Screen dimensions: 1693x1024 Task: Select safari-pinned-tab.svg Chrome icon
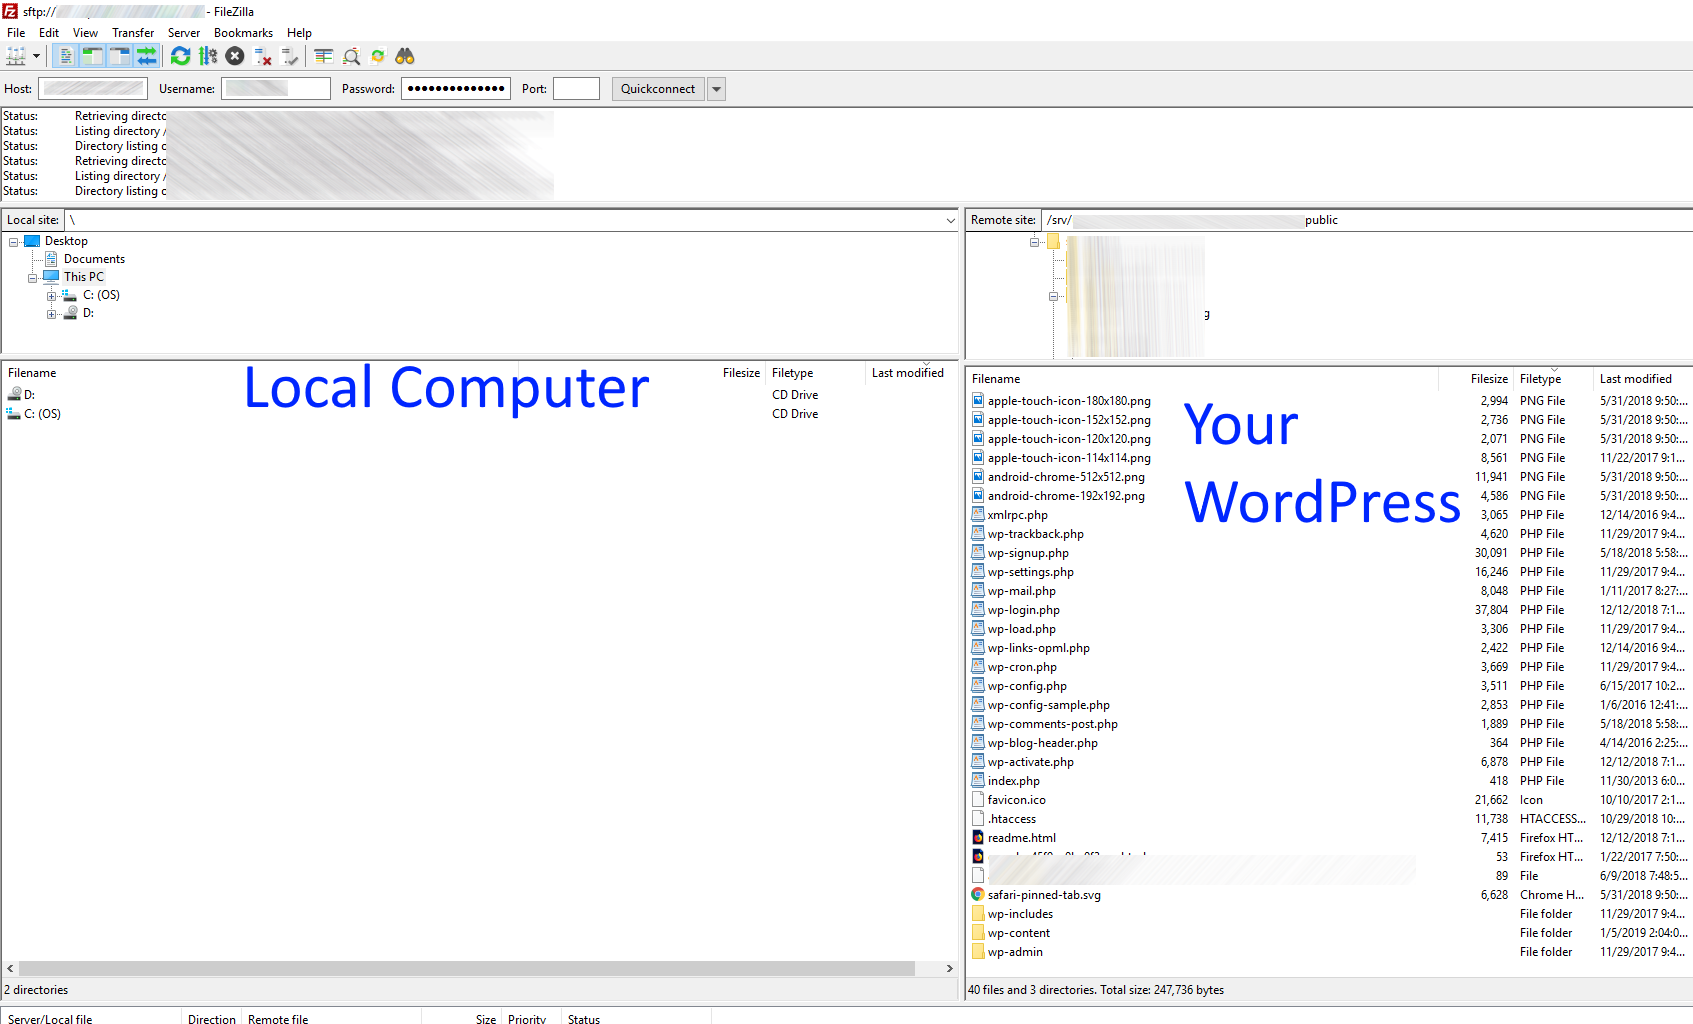click(978, 895)
